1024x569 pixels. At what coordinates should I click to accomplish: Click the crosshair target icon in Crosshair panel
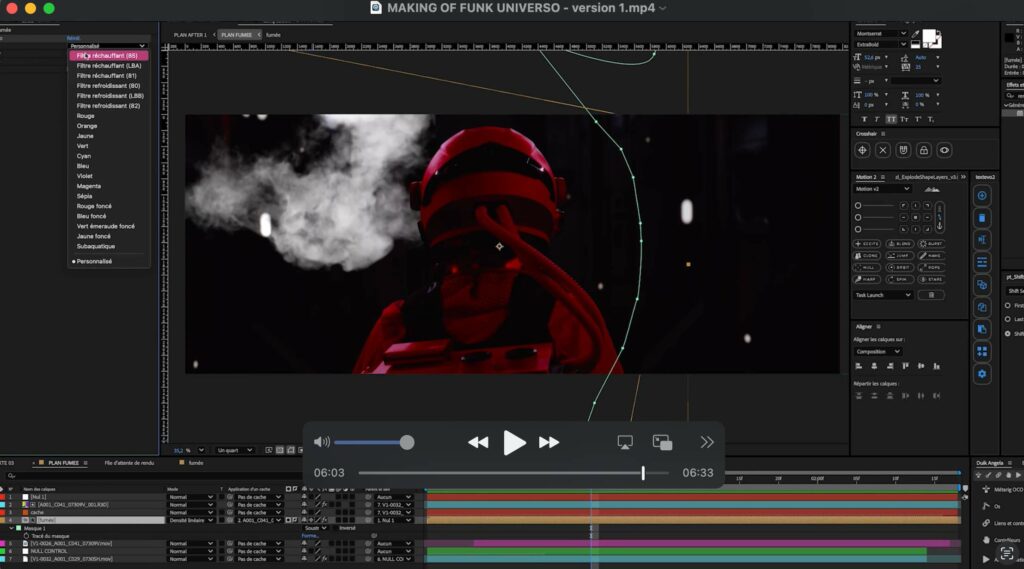862,150
